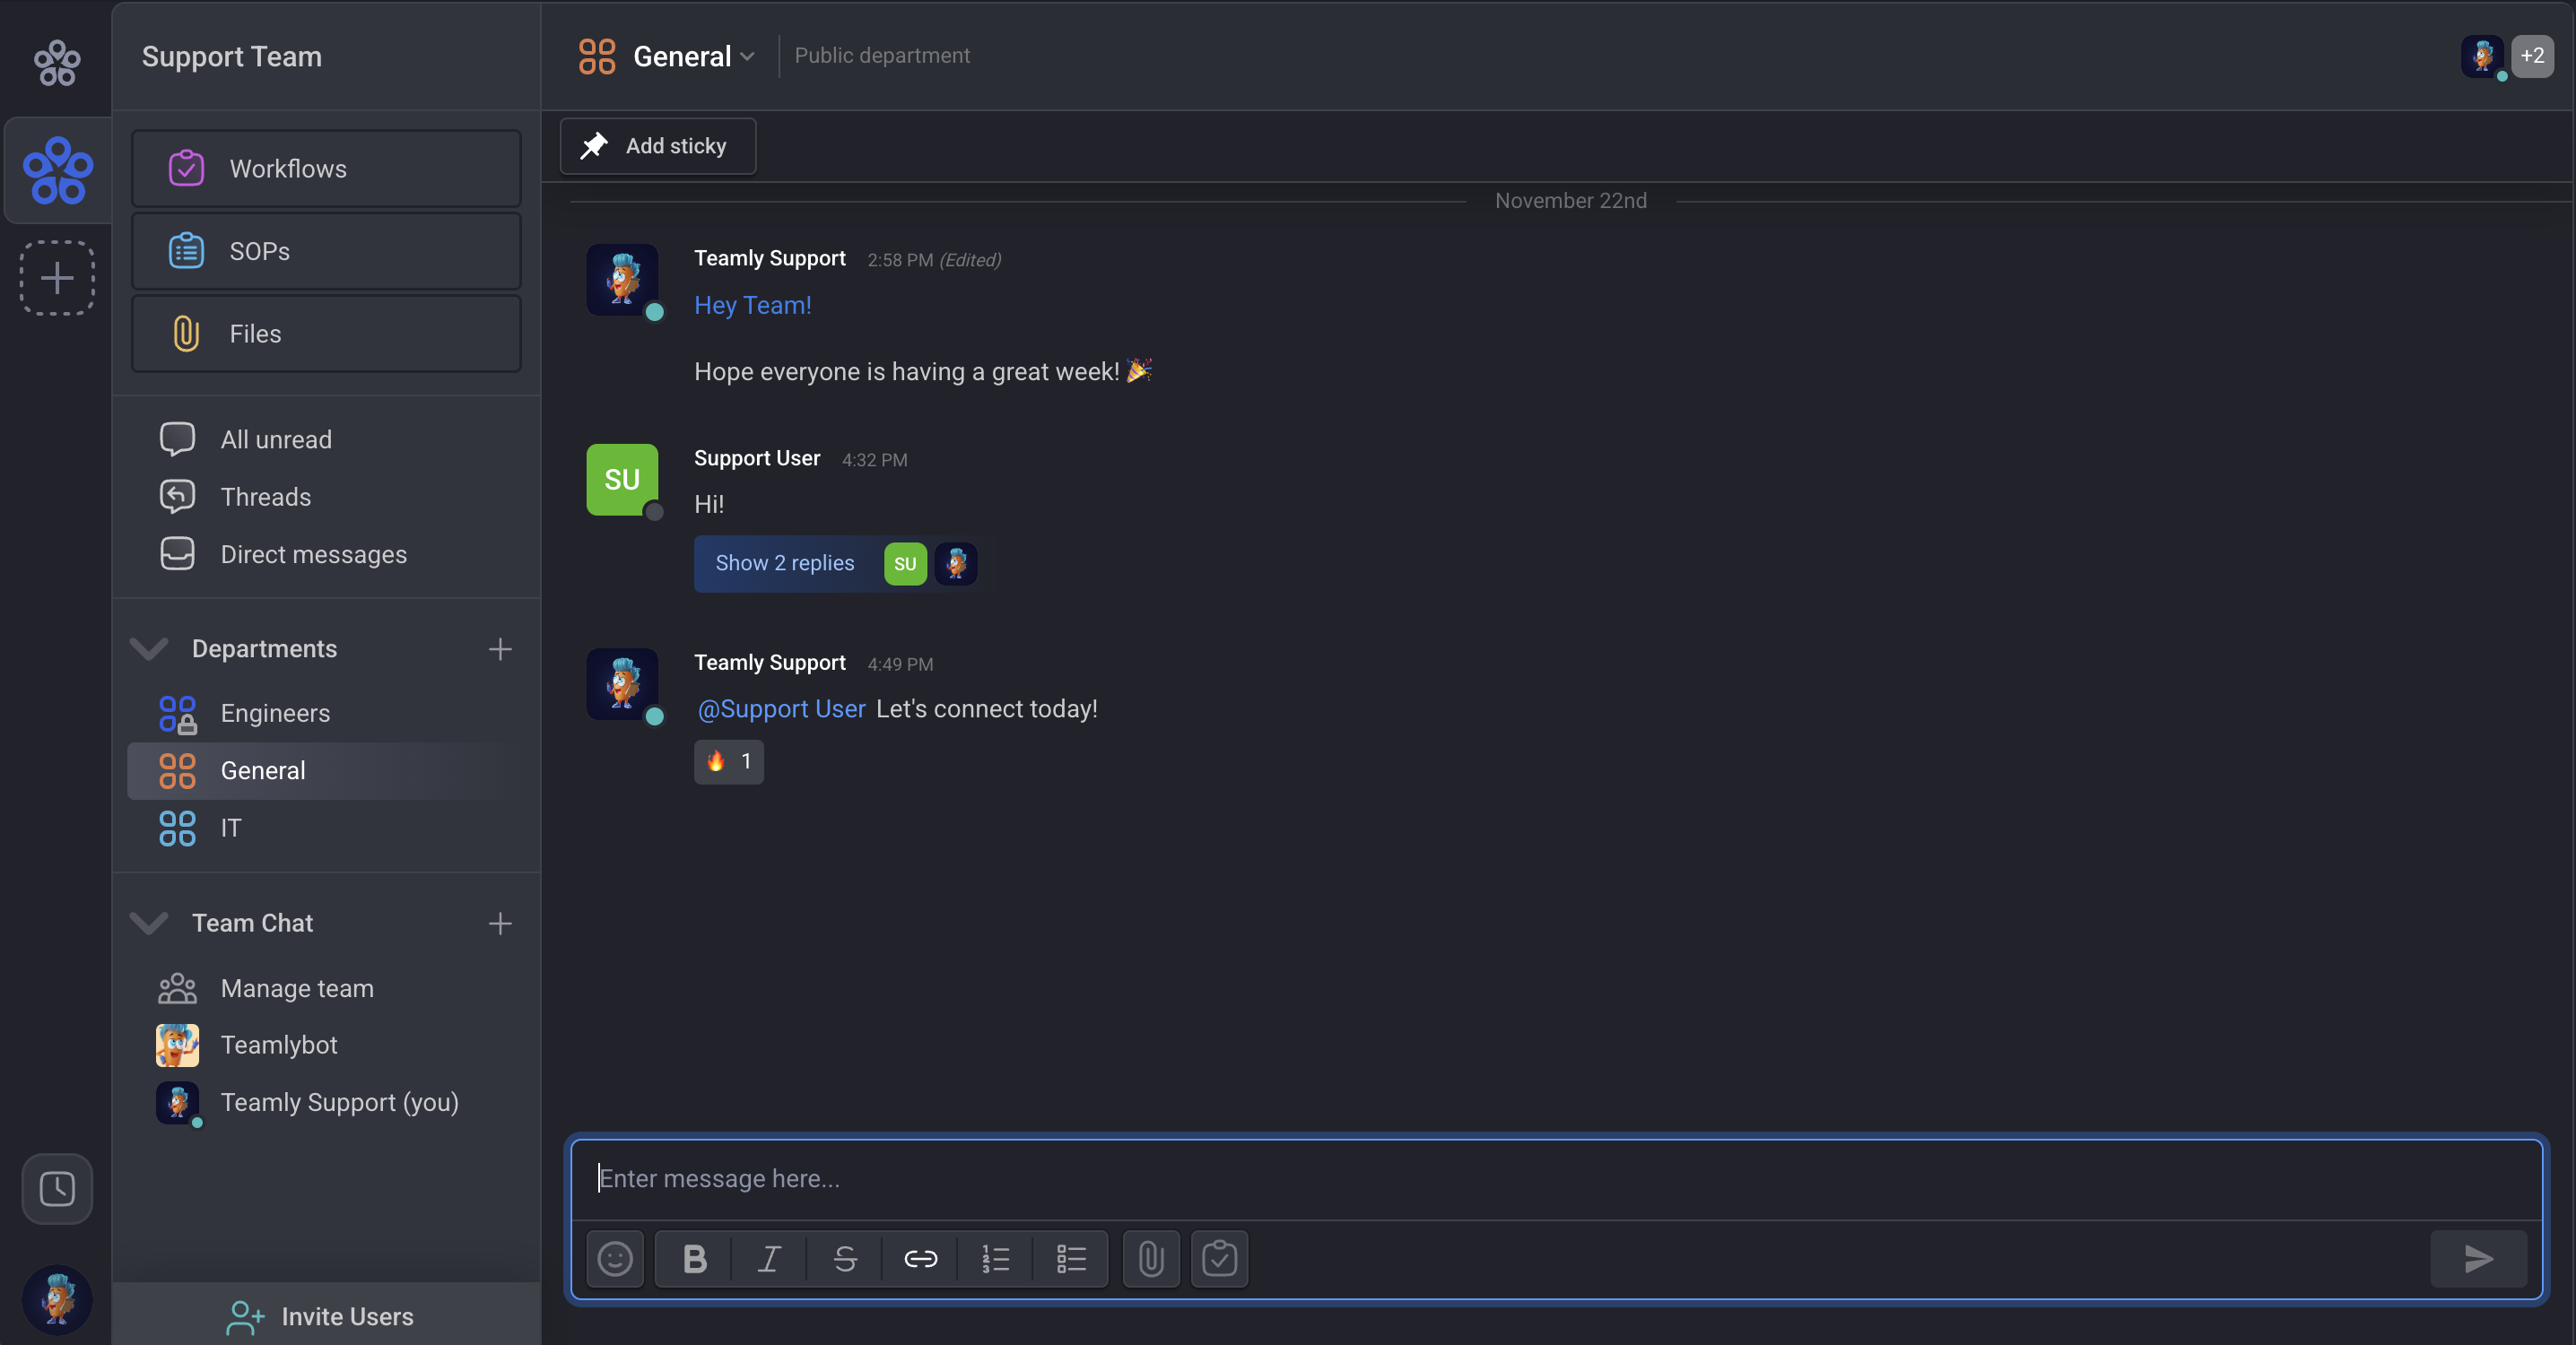This screenshot has height=1345, width=2576.
Task: Open the General channel dropdown
Action: click(x=747, y=57)
